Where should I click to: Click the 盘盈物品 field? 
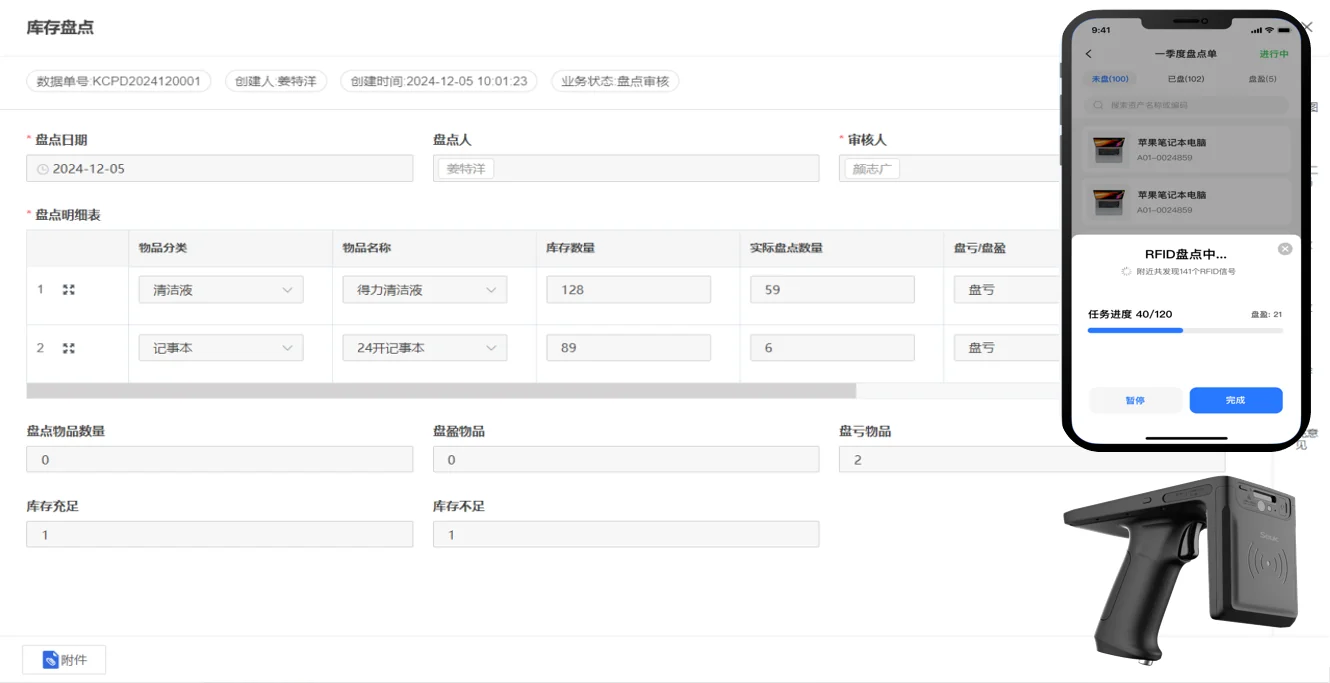pyautogui.click(x=626, y=460)
